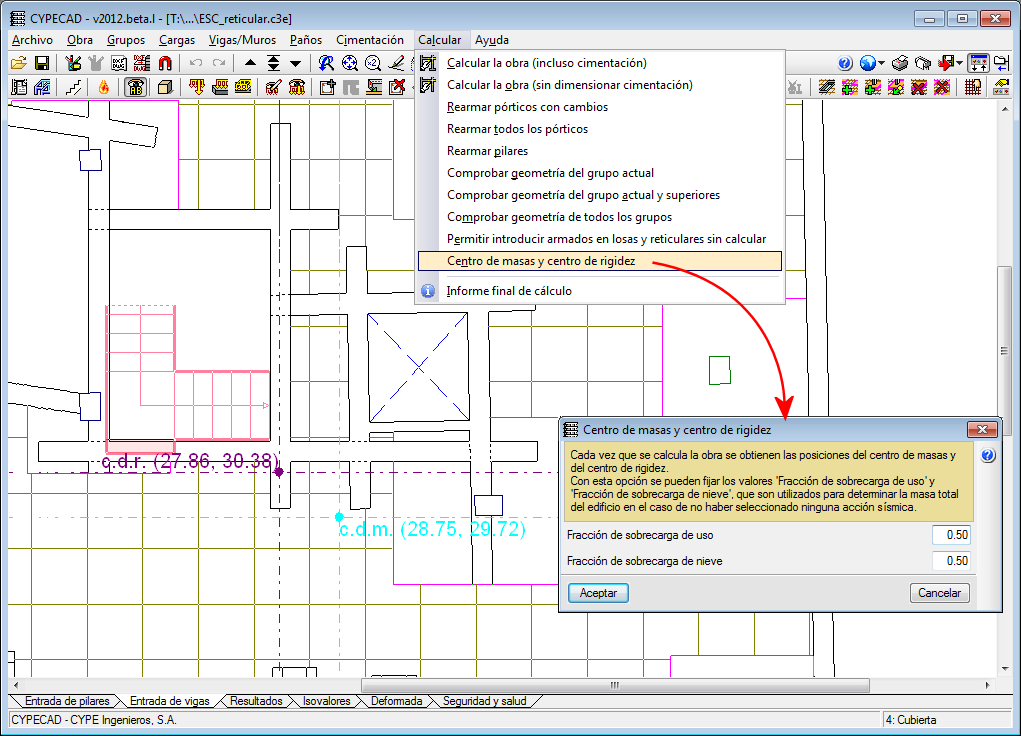
Task: Click the horizontal scrollbar thumb
Action: [x=615, y=685]
